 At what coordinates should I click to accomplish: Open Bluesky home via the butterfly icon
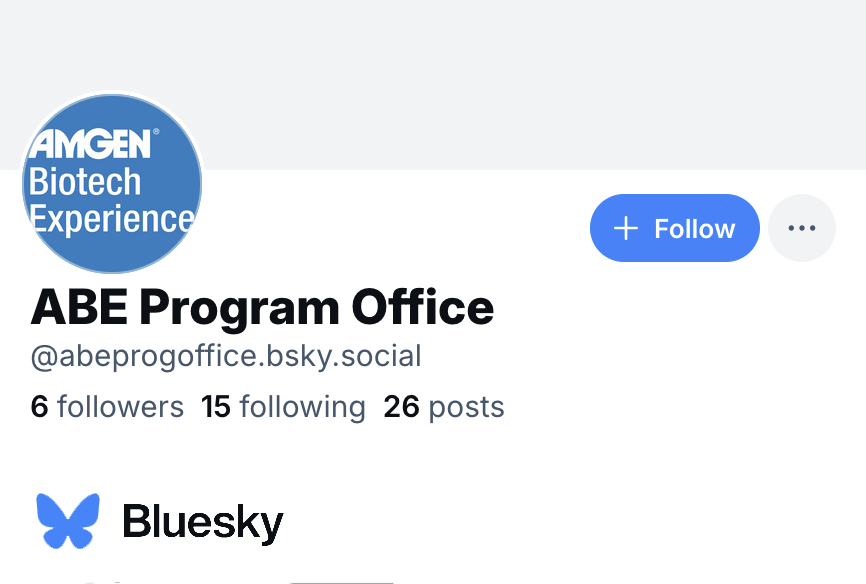tap(67, 518)
